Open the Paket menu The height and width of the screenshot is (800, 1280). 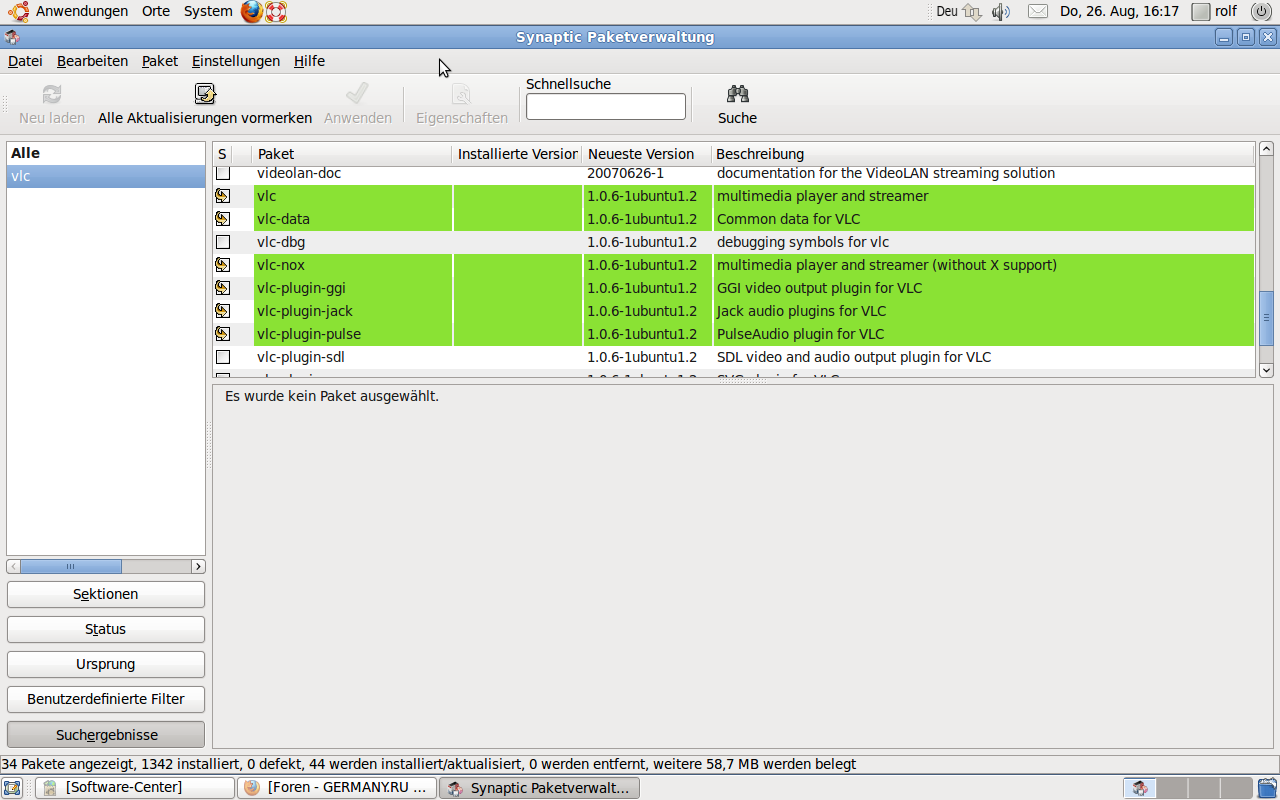pos(160,61)
